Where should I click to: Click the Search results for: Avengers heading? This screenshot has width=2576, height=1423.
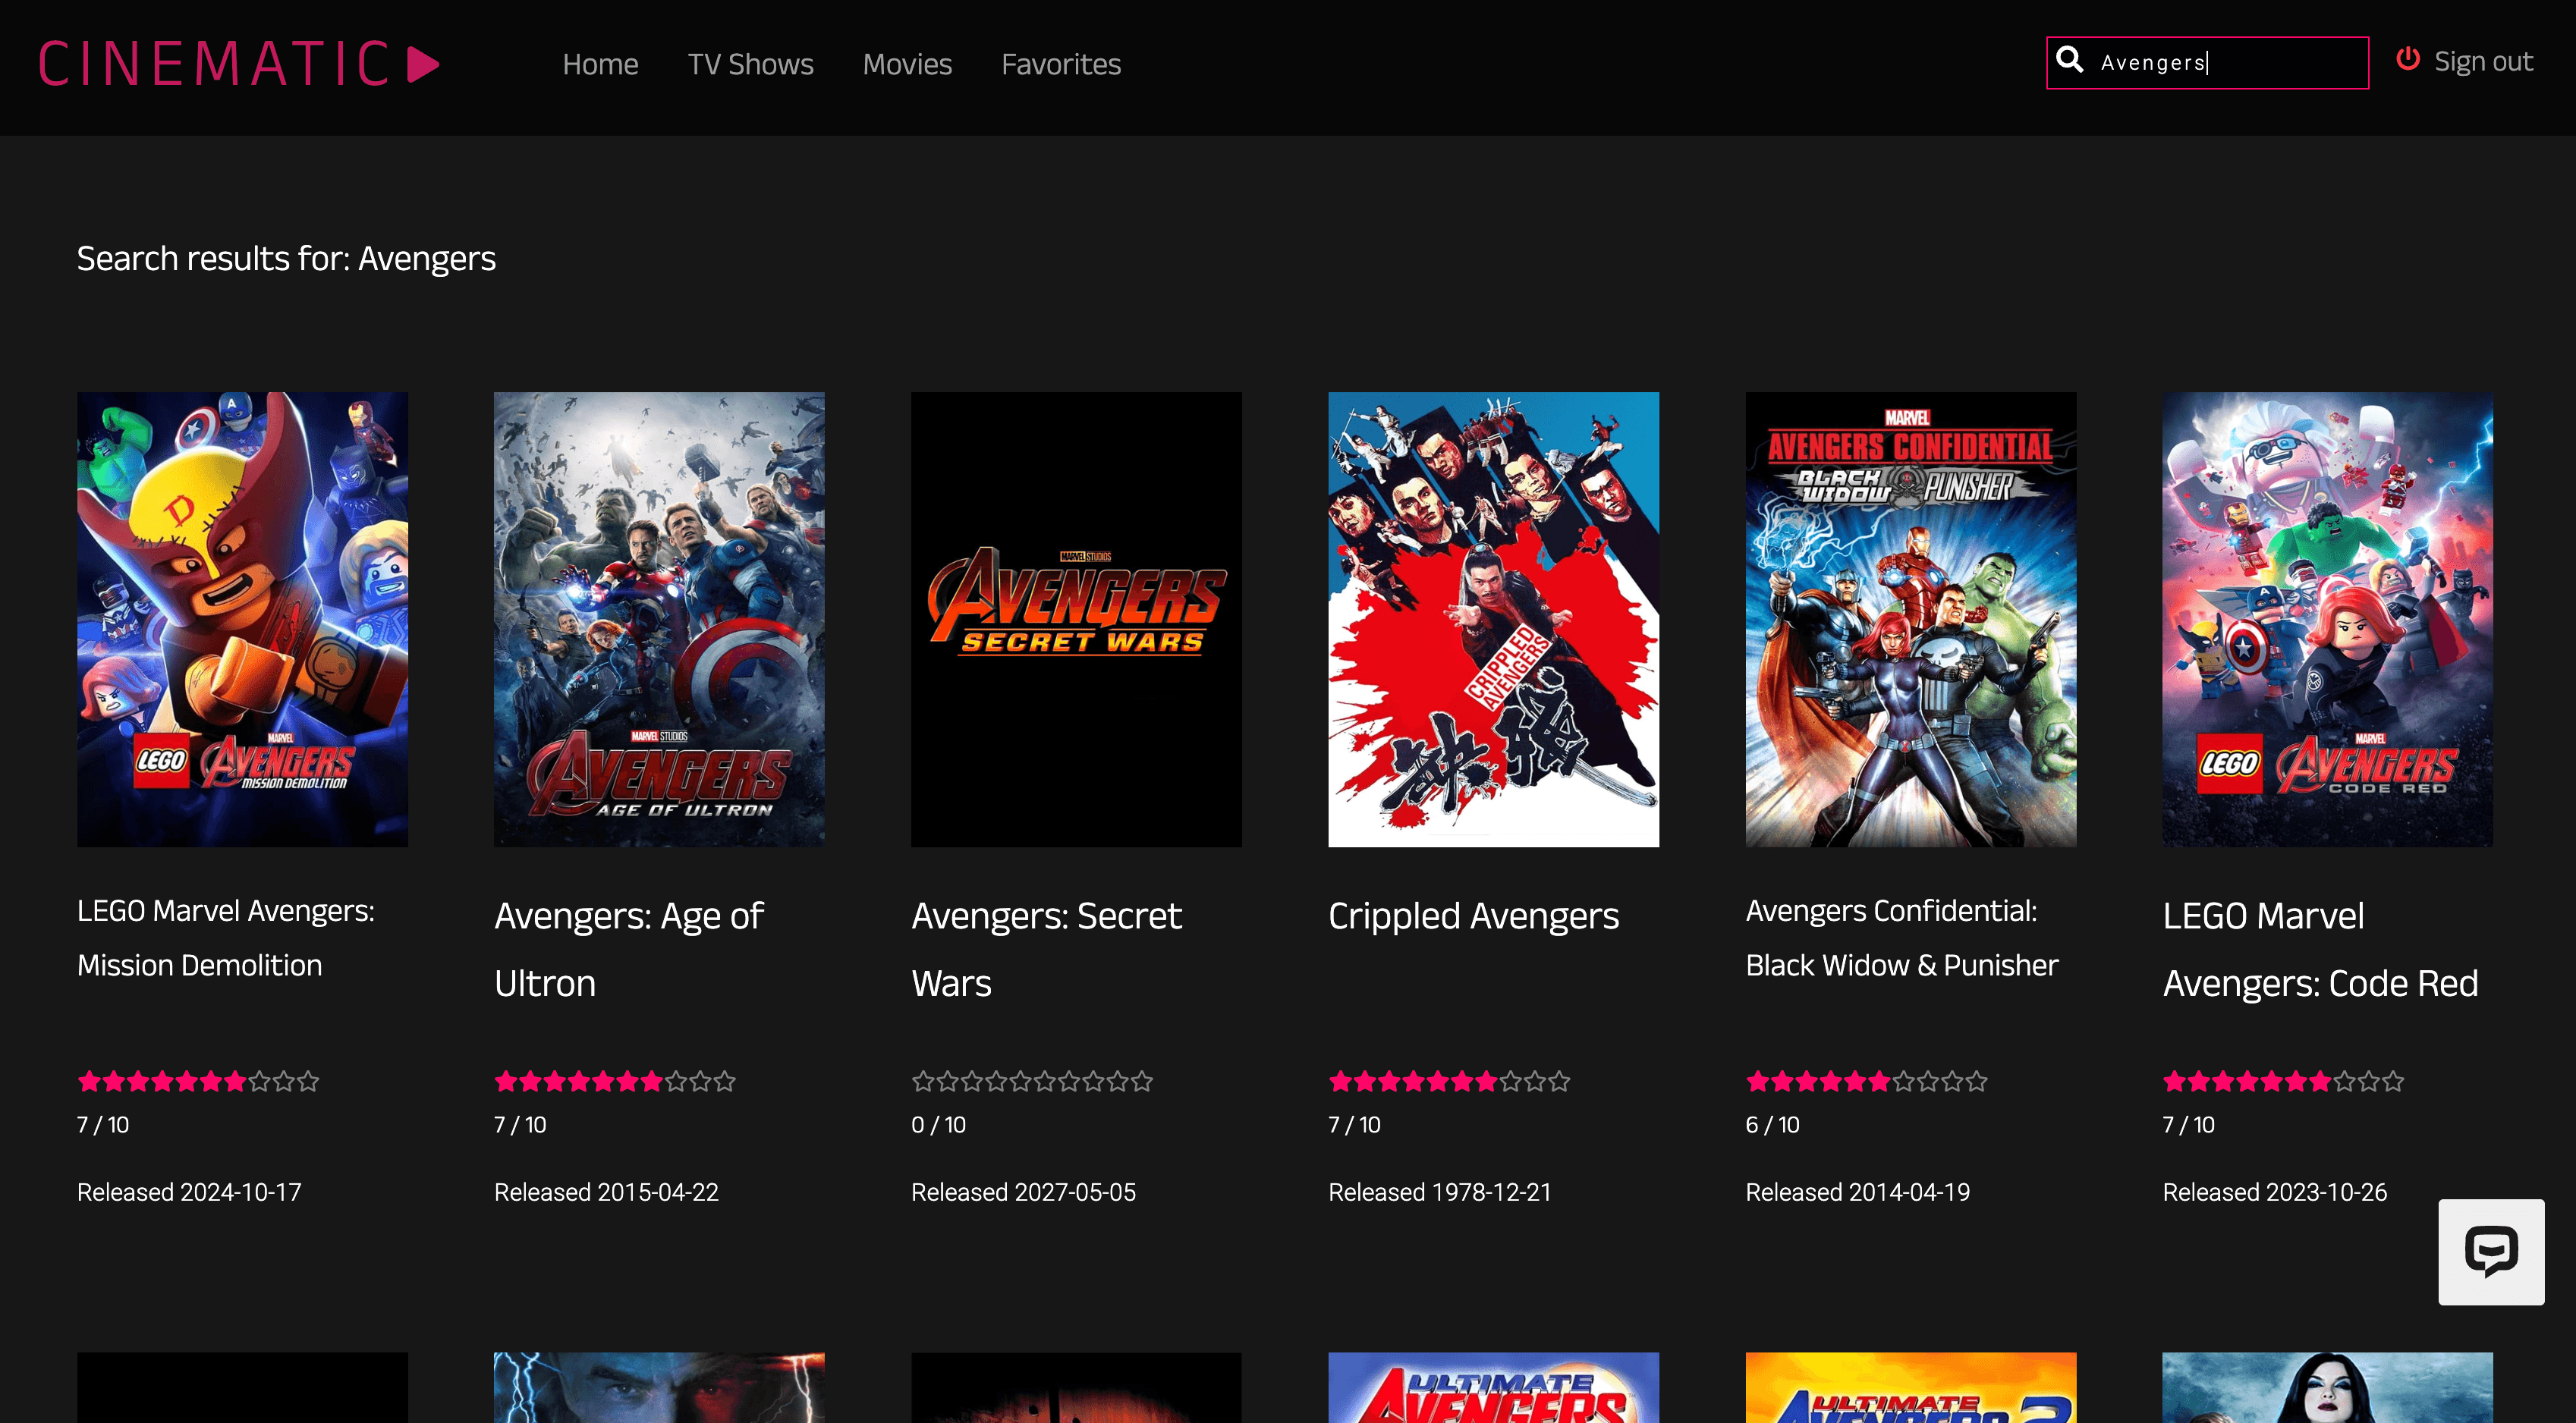[286, 259]
